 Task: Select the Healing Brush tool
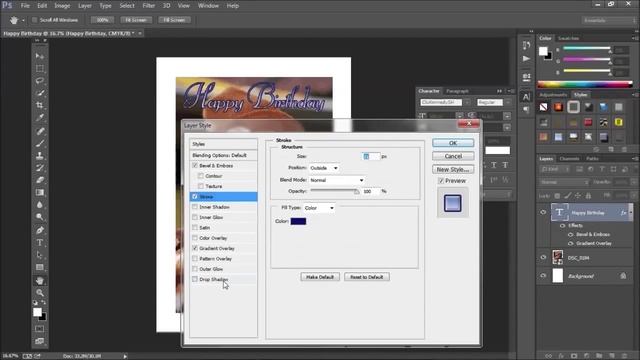click(40, 131)
